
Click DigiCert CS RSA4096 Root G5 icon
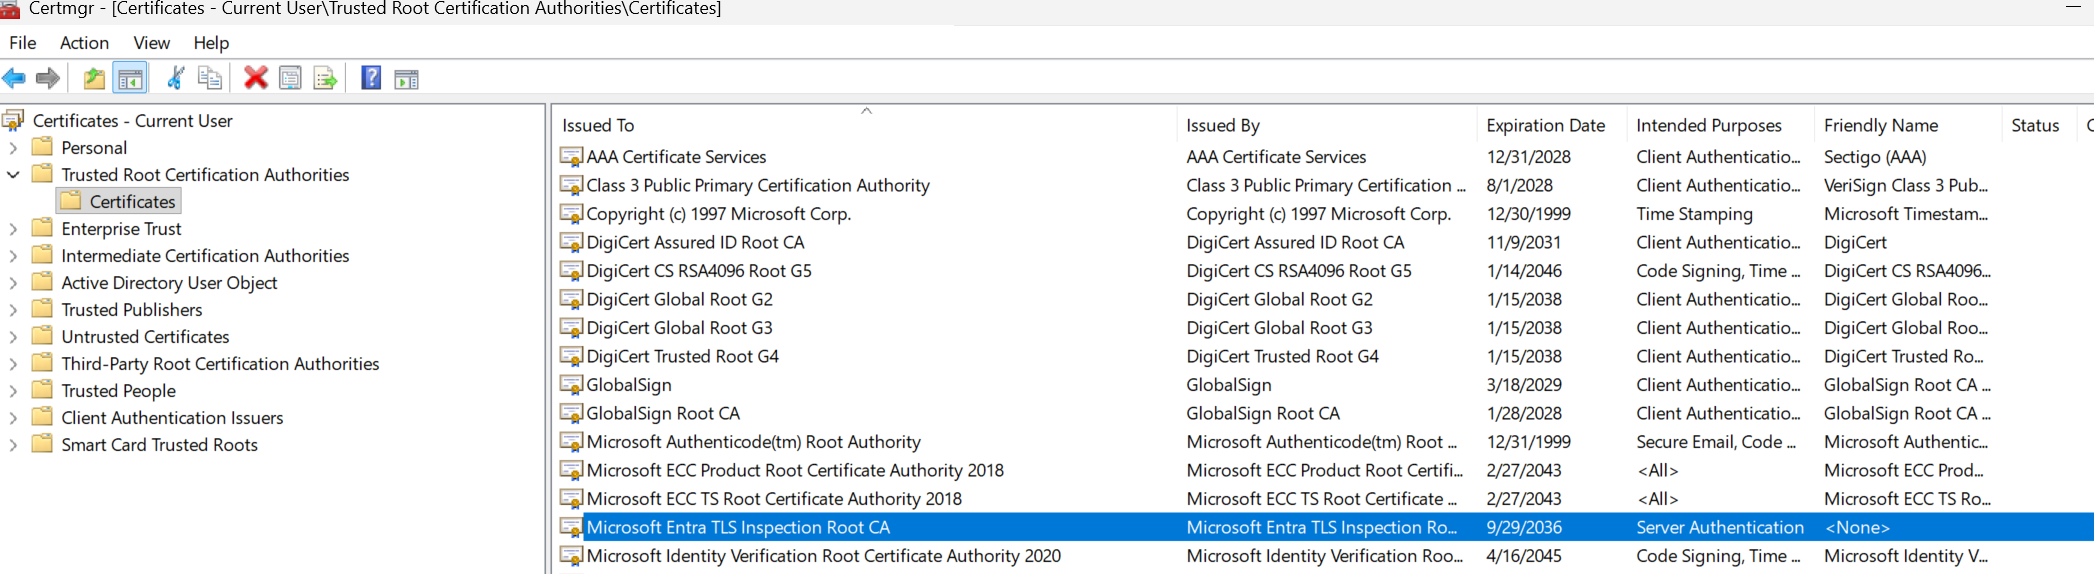571,271
